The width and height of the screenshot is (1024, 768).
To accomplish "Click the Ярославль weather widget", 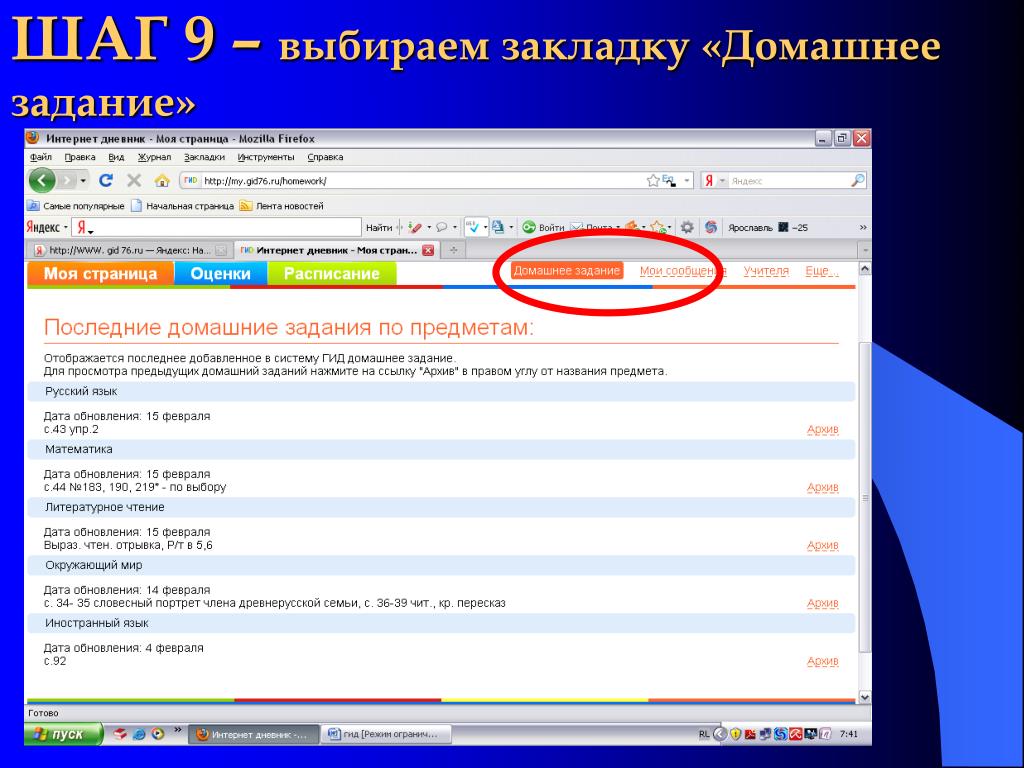I will [x=768, y=227].
